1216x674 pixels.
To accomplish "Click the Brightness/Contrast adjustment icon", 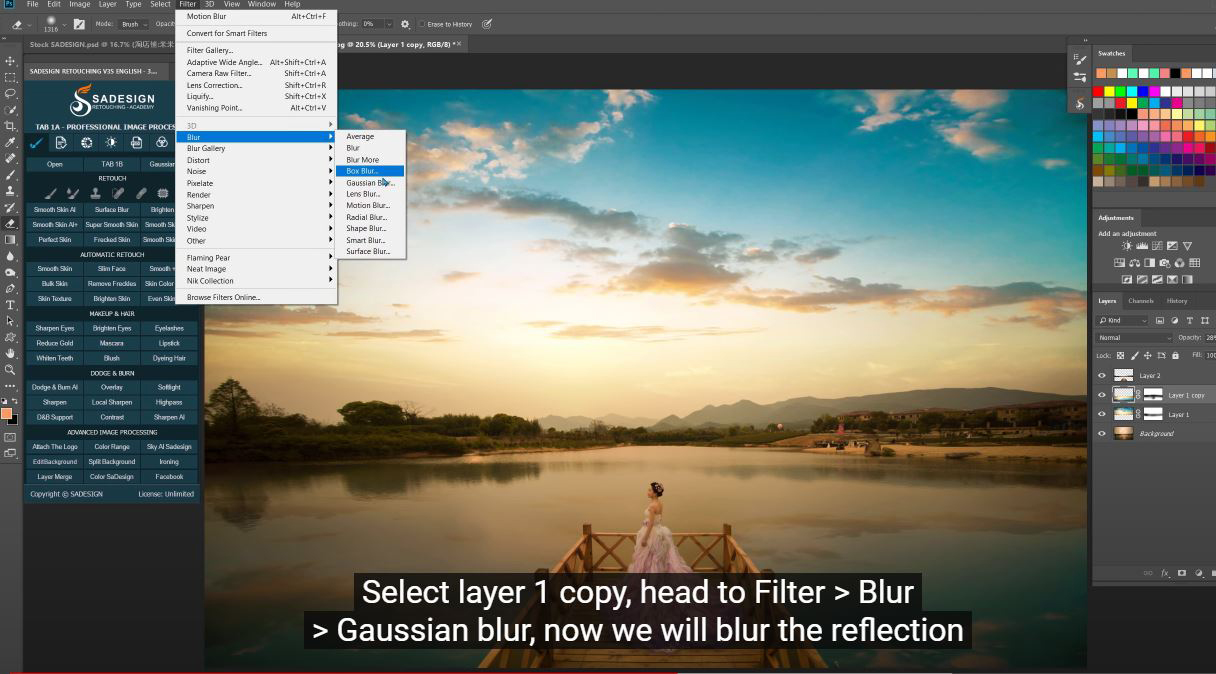I will pyautogui.click(x=1127, y=246).
